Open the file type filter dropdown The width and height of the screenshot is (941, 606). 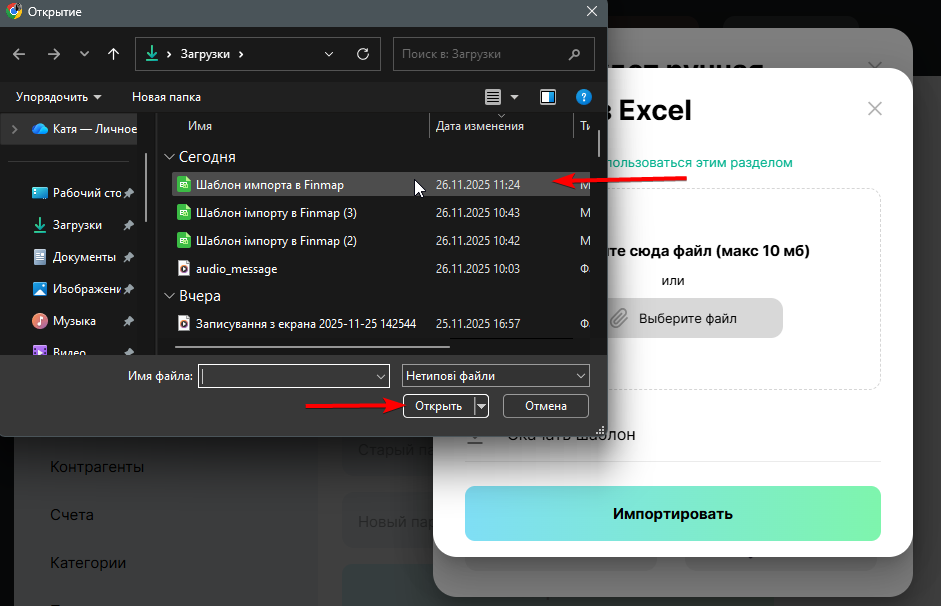coord(495,376)
